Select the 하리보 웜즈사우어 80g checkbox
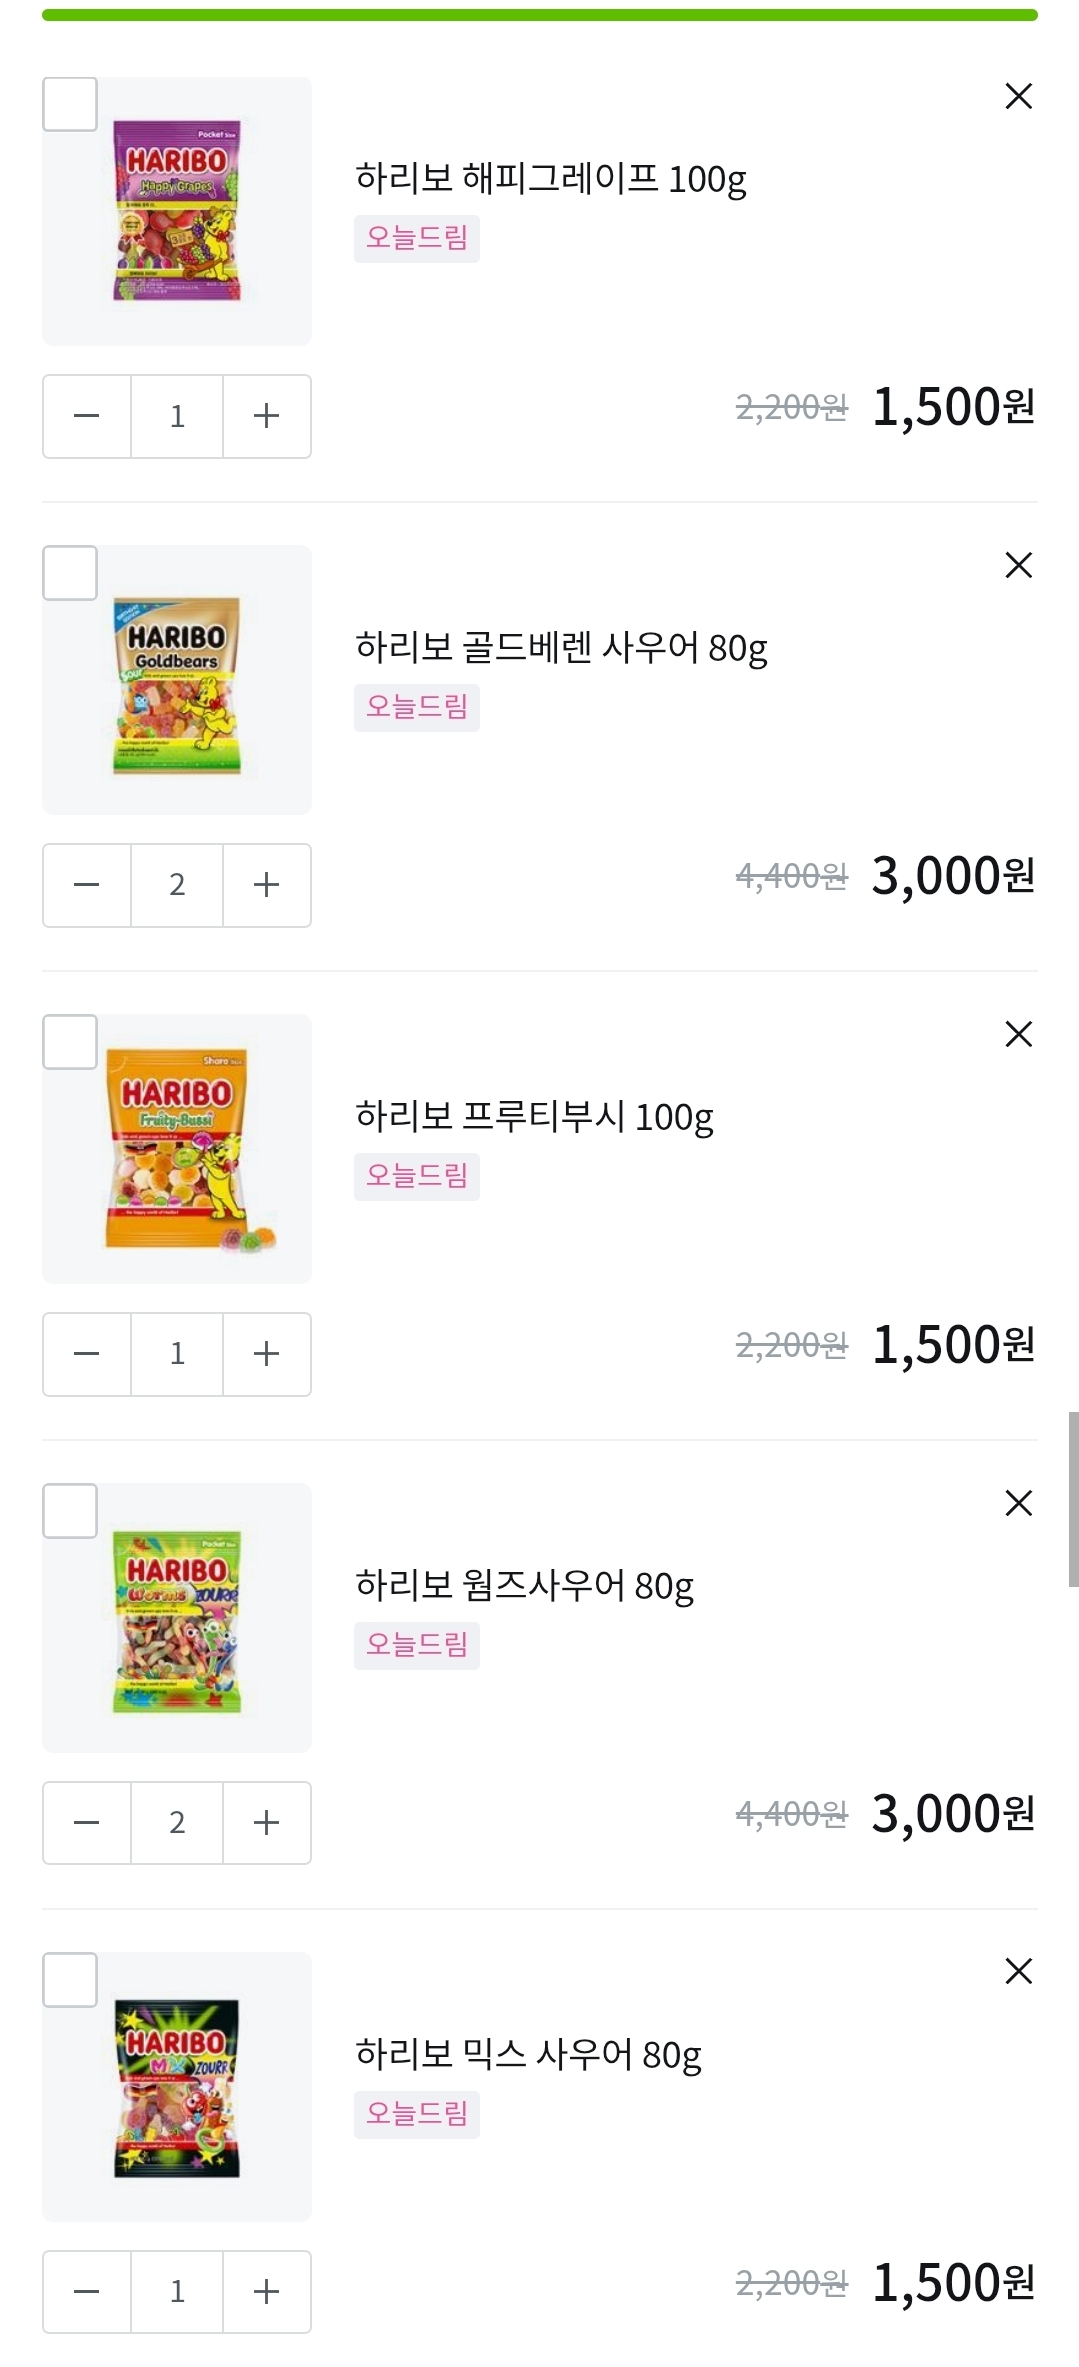The image size is (1079, 2367). click(x=70, y=1511)
